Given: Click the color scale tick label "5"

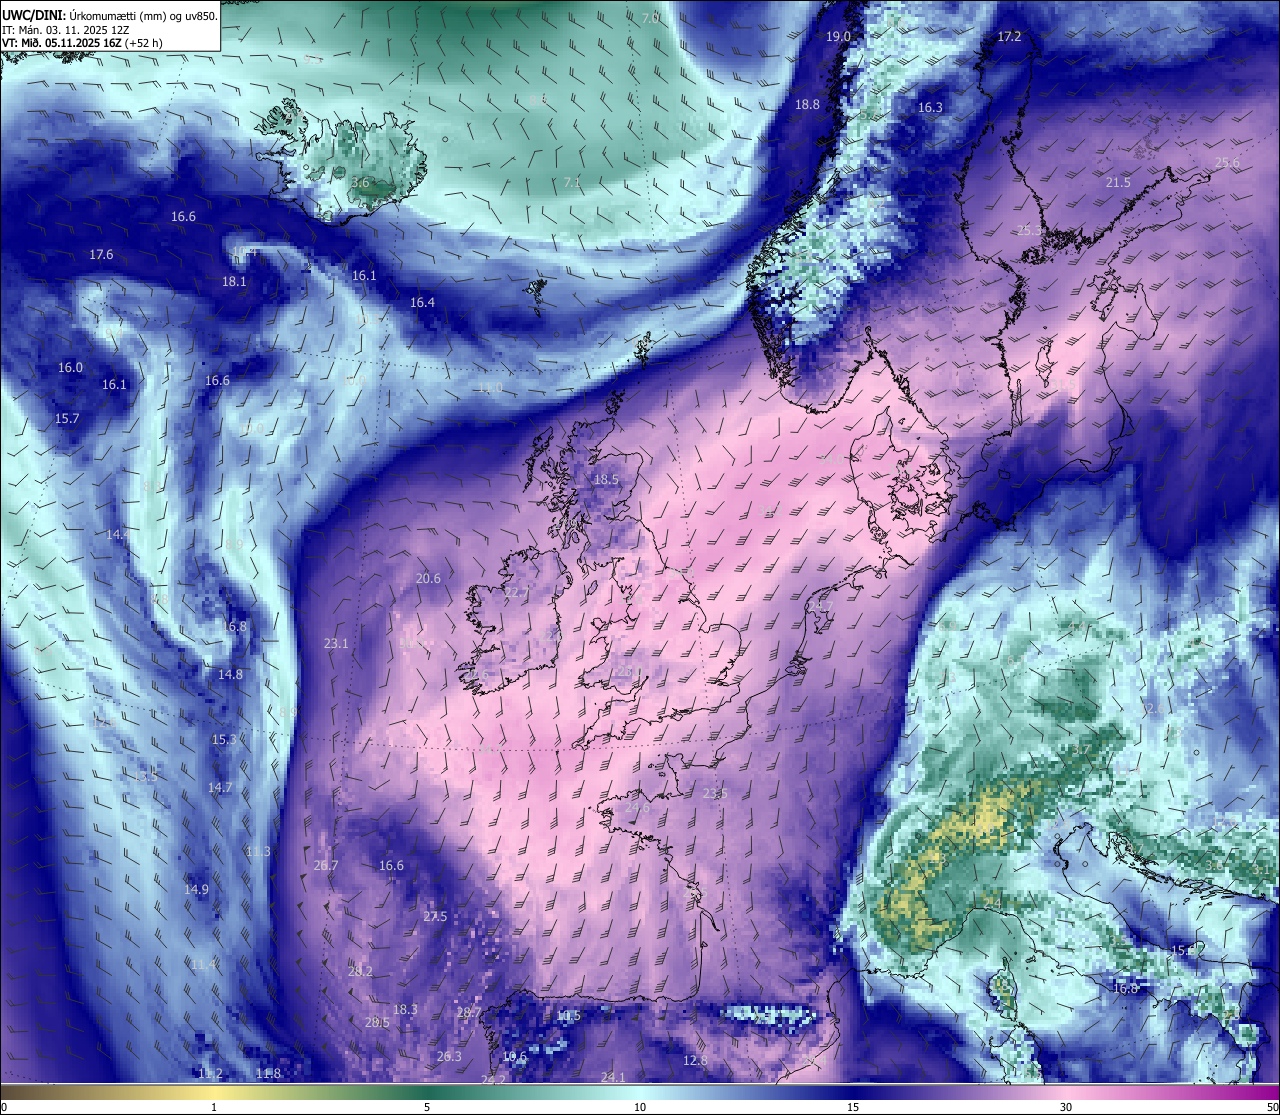Looking at the screenshot, I should tap(427, 1106).
